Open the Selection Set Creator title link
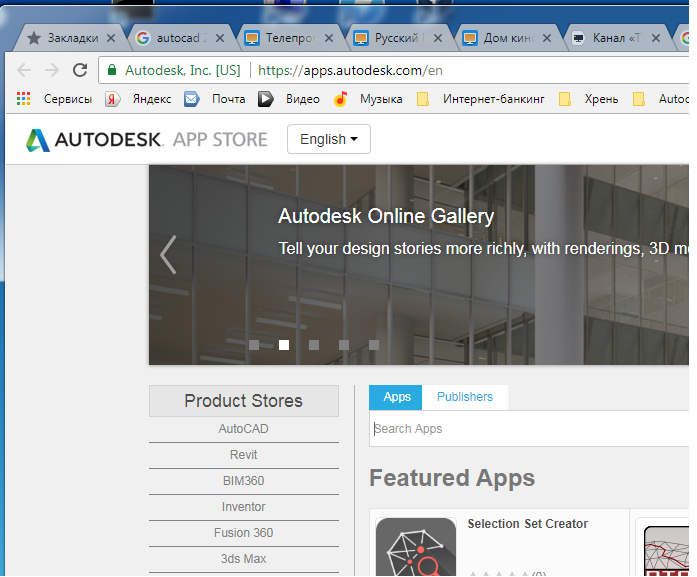 pos(528,524)
